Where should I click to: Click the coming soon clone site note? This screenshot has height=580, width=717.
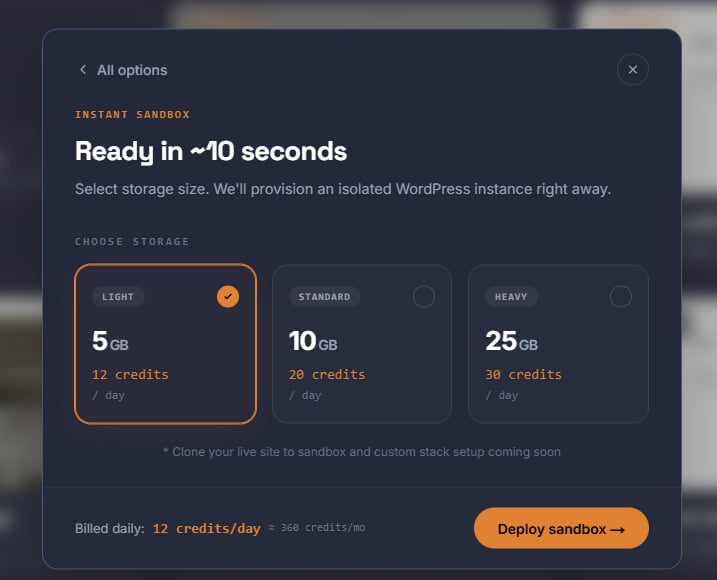362,452
